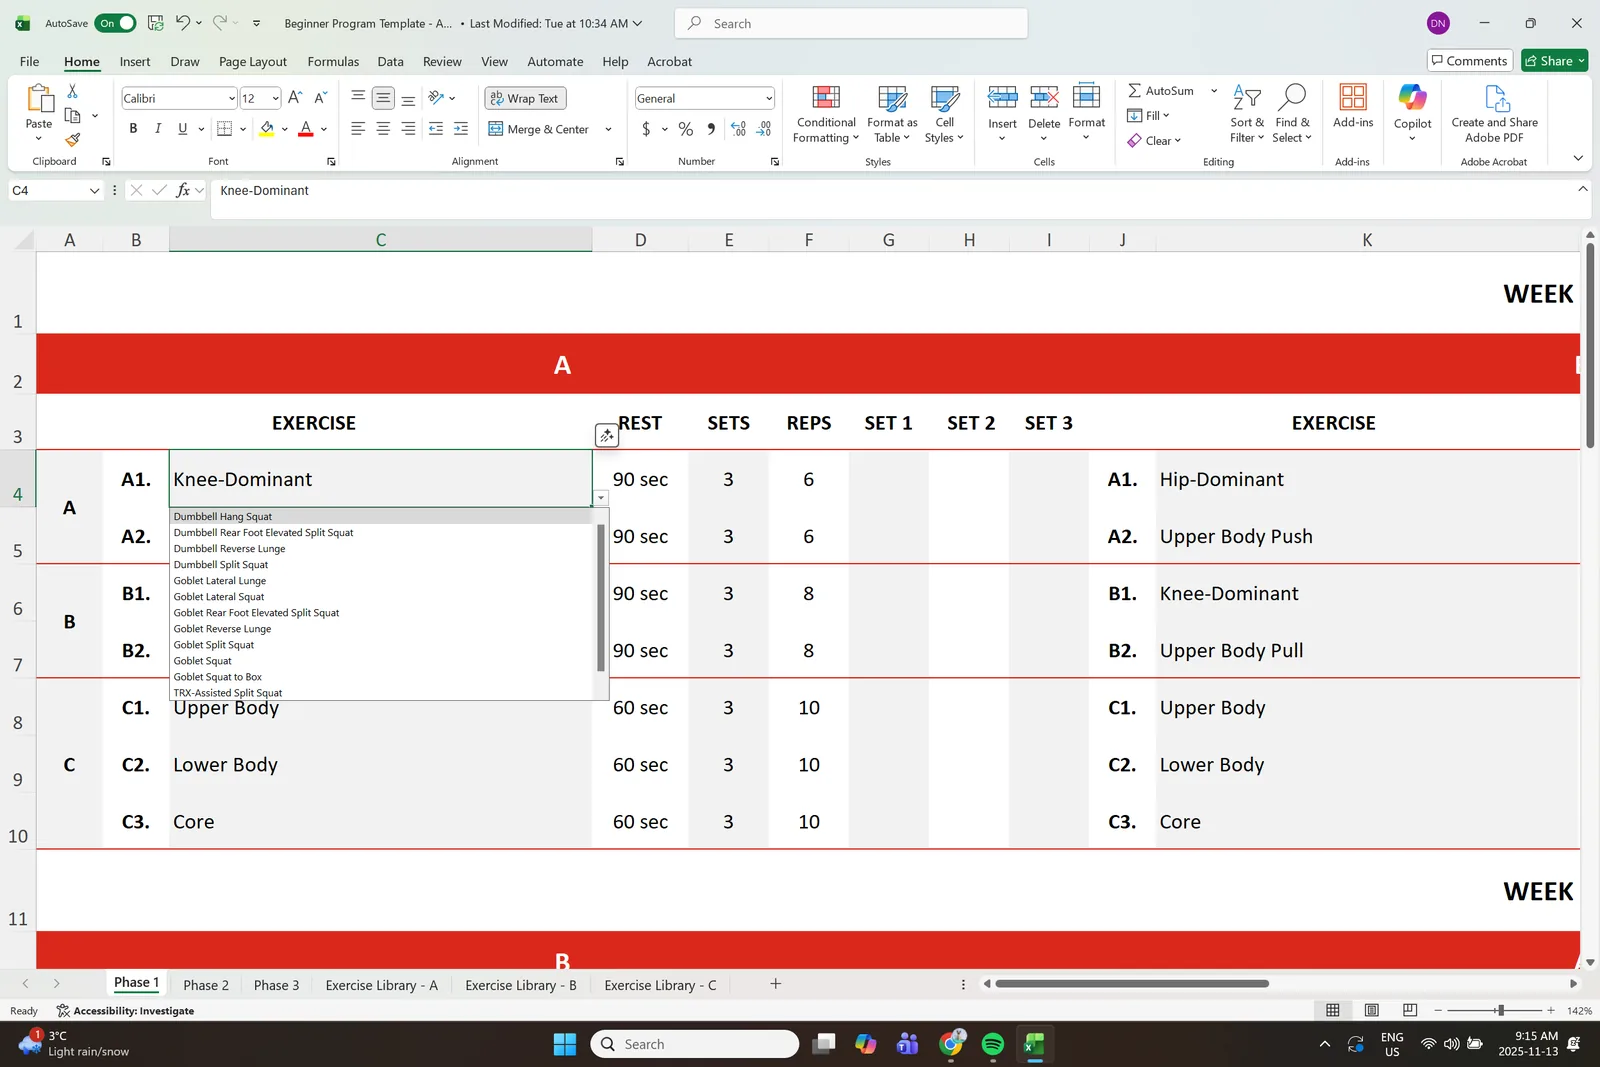
Task: Click the Cut scissors icon
Action: tap(72, 91)
